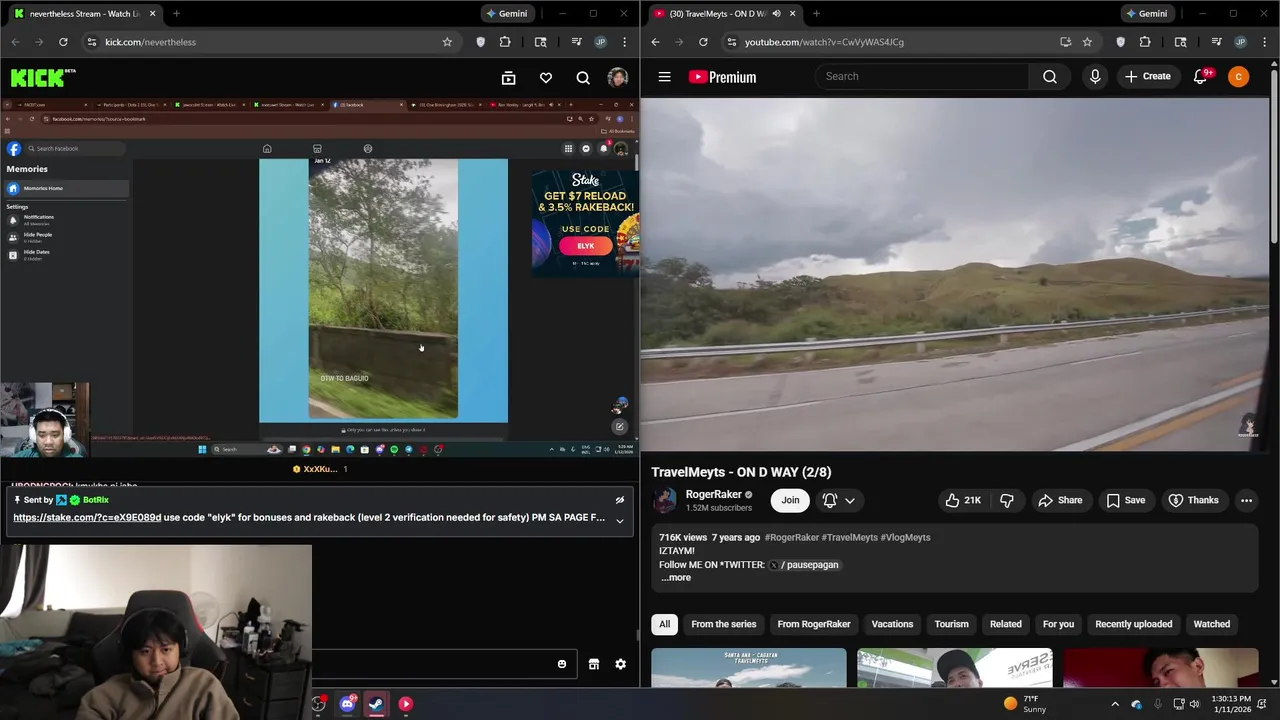Image resolution: width=1280 pixels, height=720 pixels.
Task: Open more actions three dots for video
Action: coord(1246,500)
